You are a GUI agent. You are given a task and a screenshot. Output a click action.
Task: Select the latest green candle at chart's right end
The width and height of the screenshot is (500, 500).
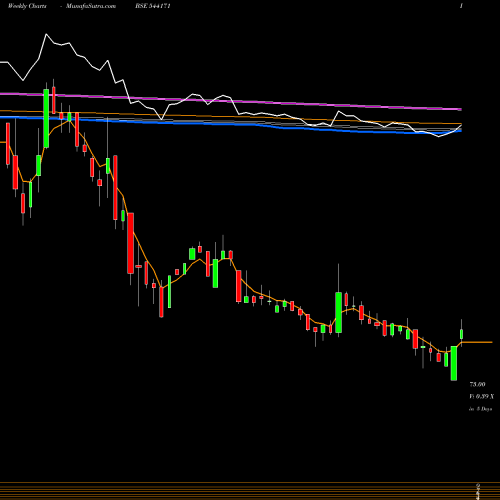[462, 333]
